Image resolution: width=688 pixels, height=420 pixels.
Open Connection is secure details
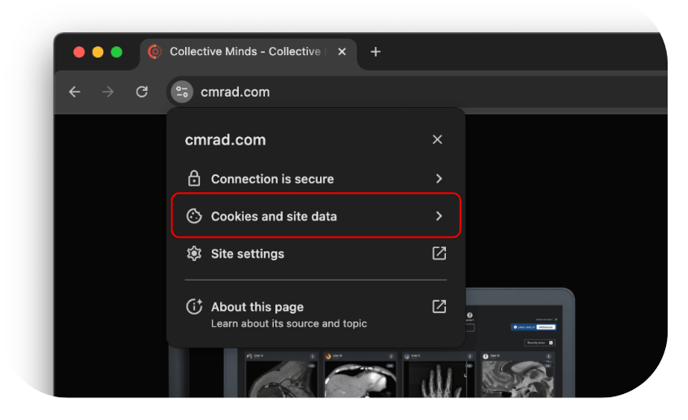pos(316,179)
